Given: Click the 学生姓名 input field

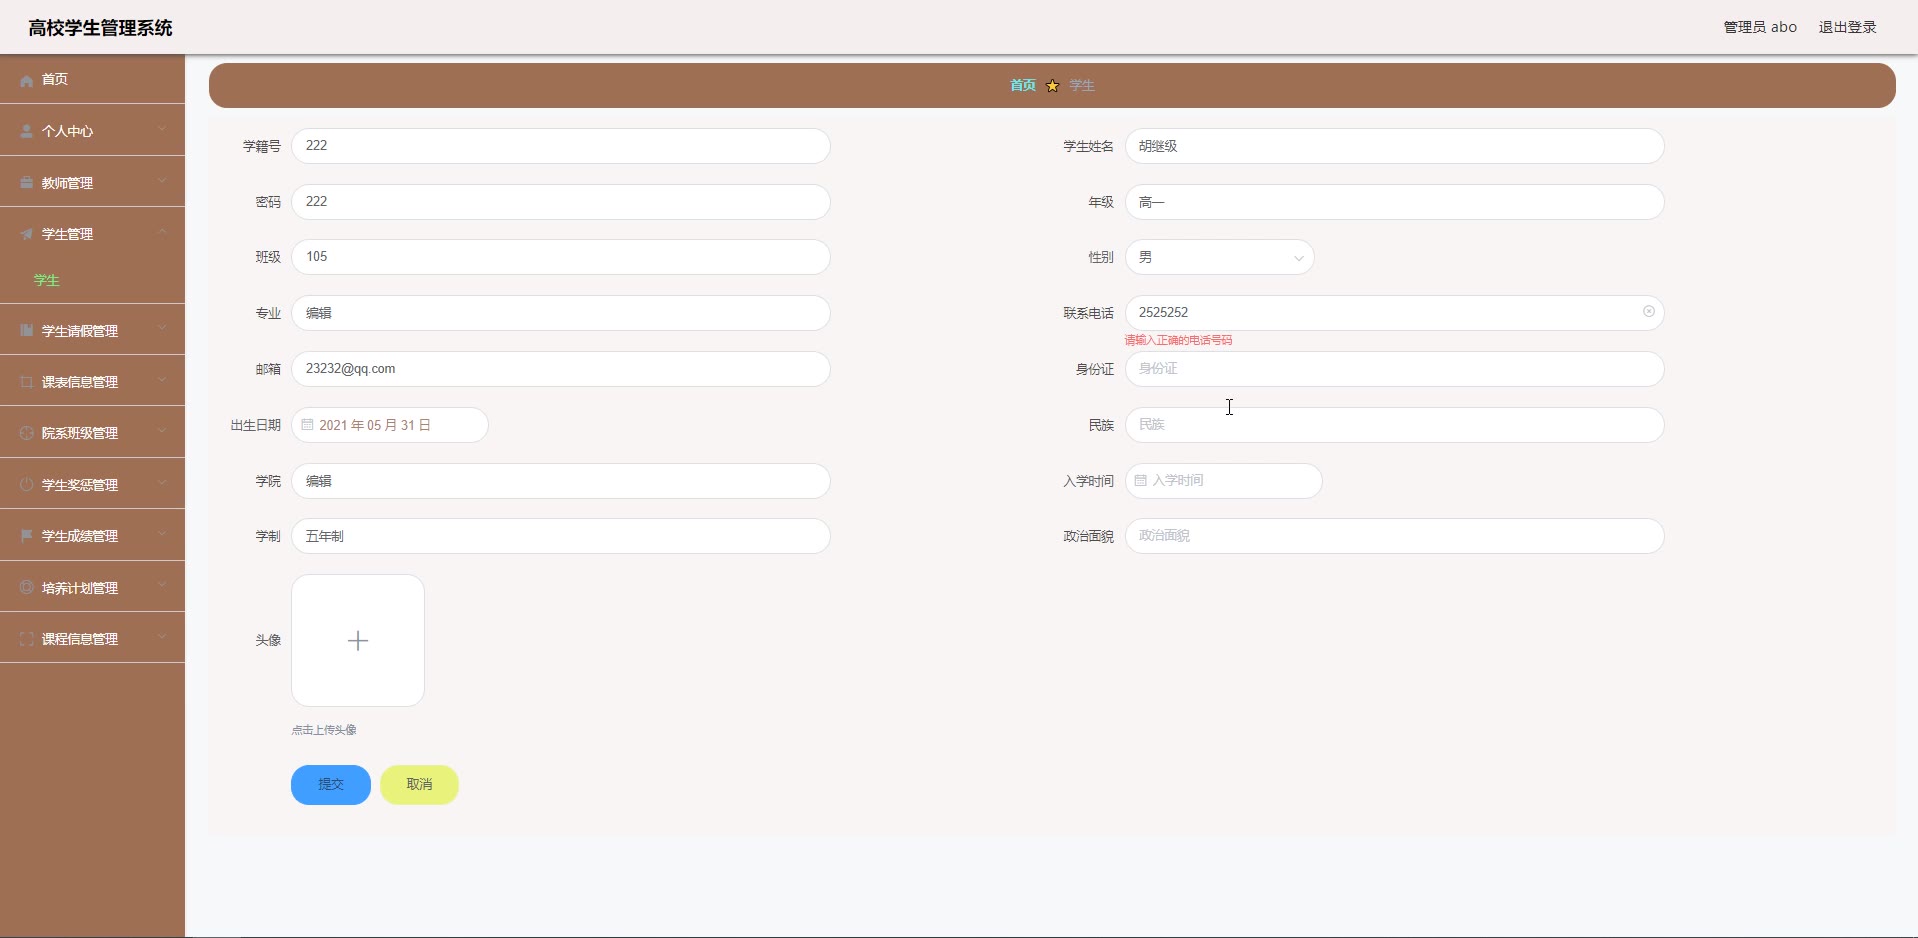Looking at the screenshot, I should click(x=1395, y=146).
